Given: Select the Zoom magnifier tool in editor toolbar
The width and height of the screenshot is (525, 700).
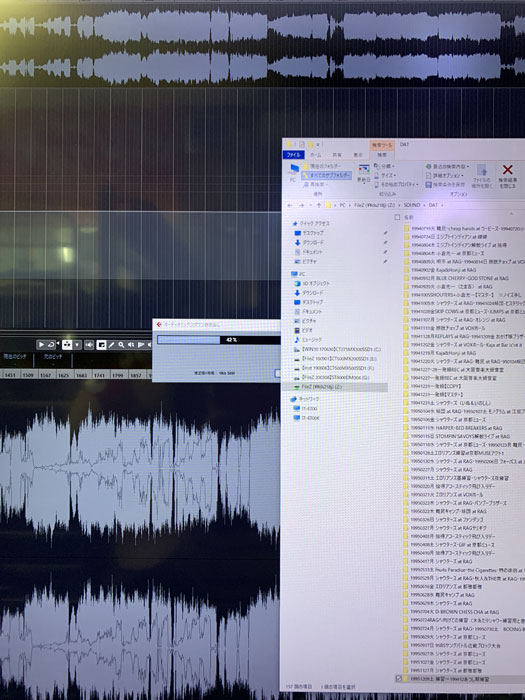Looking at the screenshot, I should click(x=121, y=345).
